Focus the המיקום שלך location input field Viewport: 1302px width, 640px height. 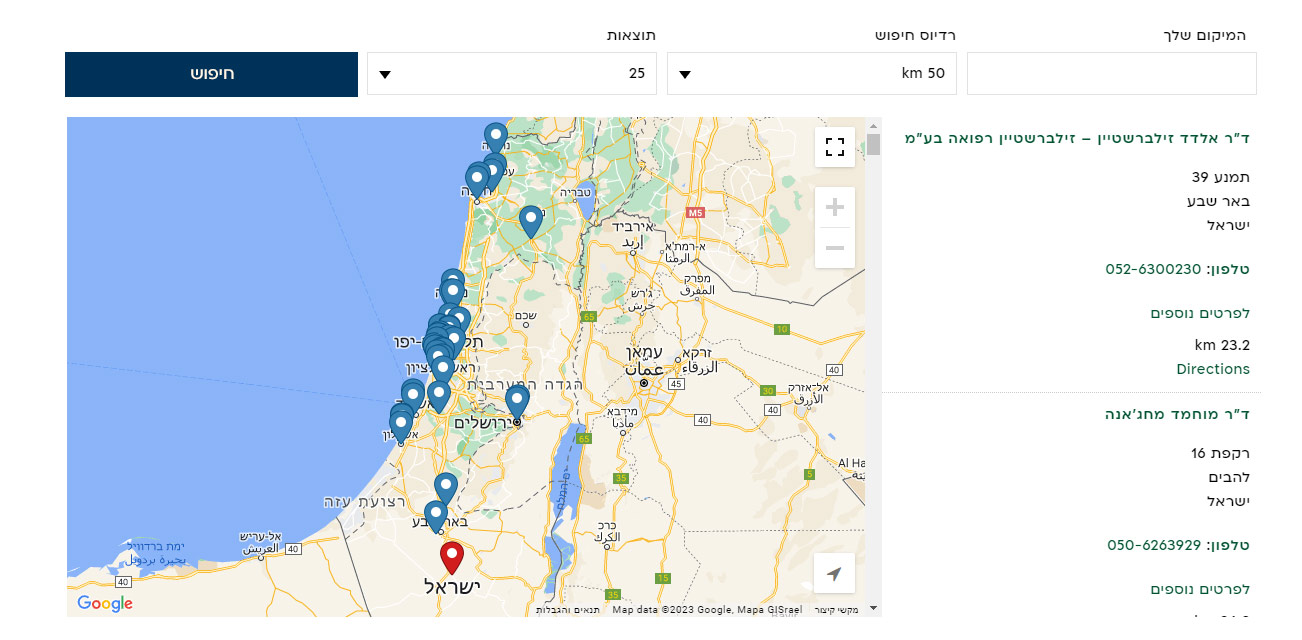1111,73
